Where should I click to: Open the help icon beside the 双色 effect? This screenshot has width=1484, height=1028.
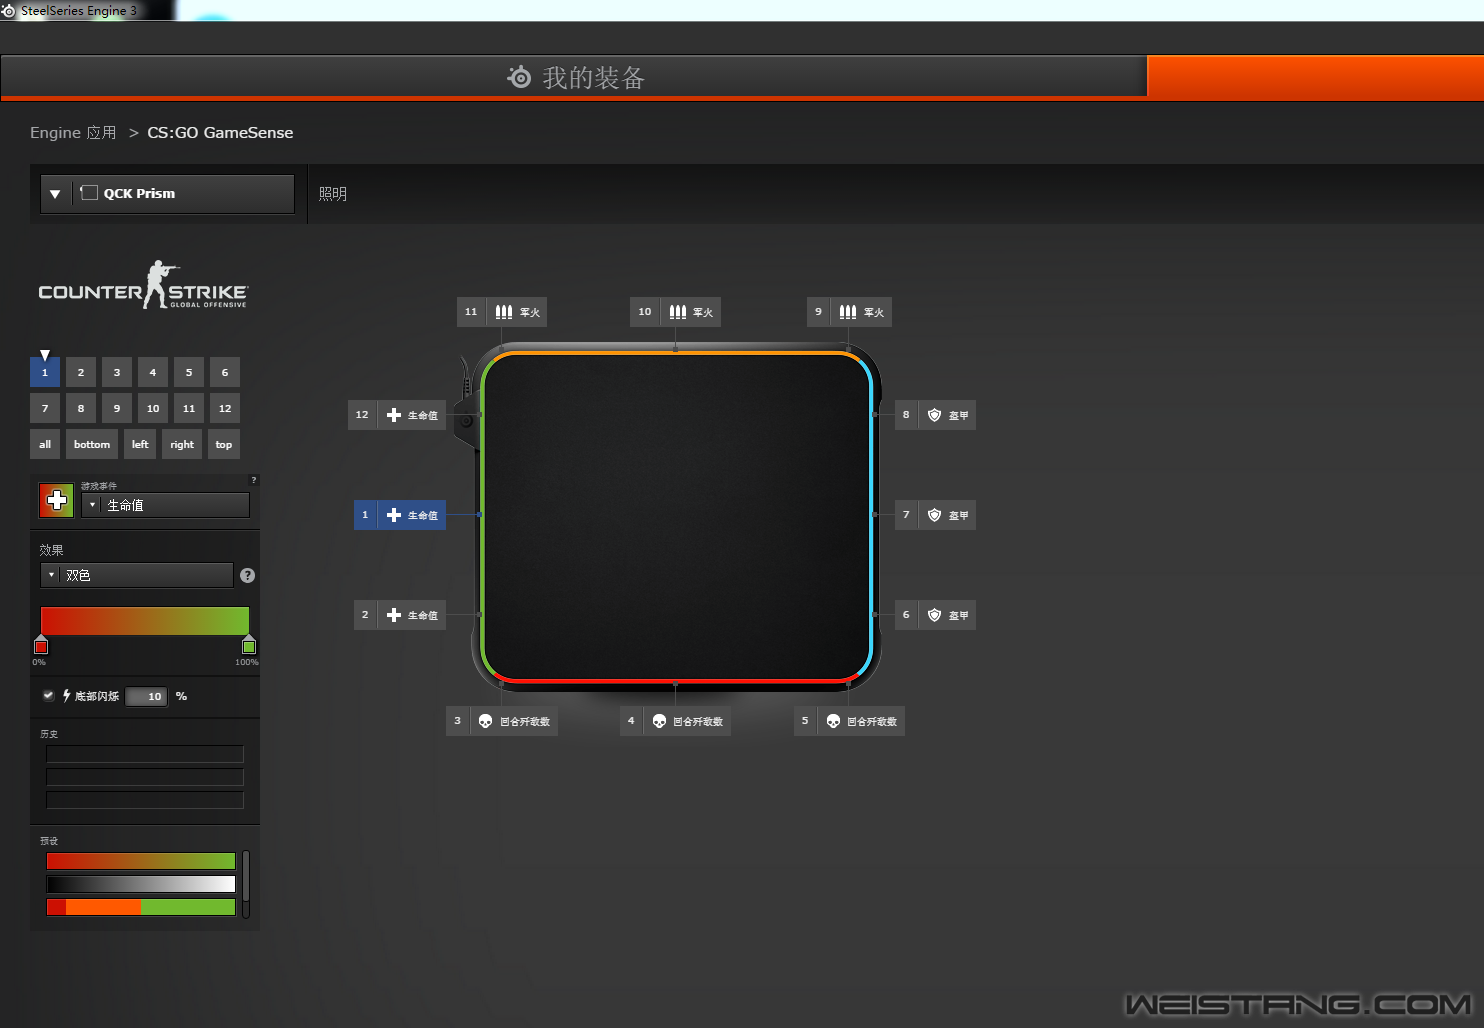pos(248,575)
